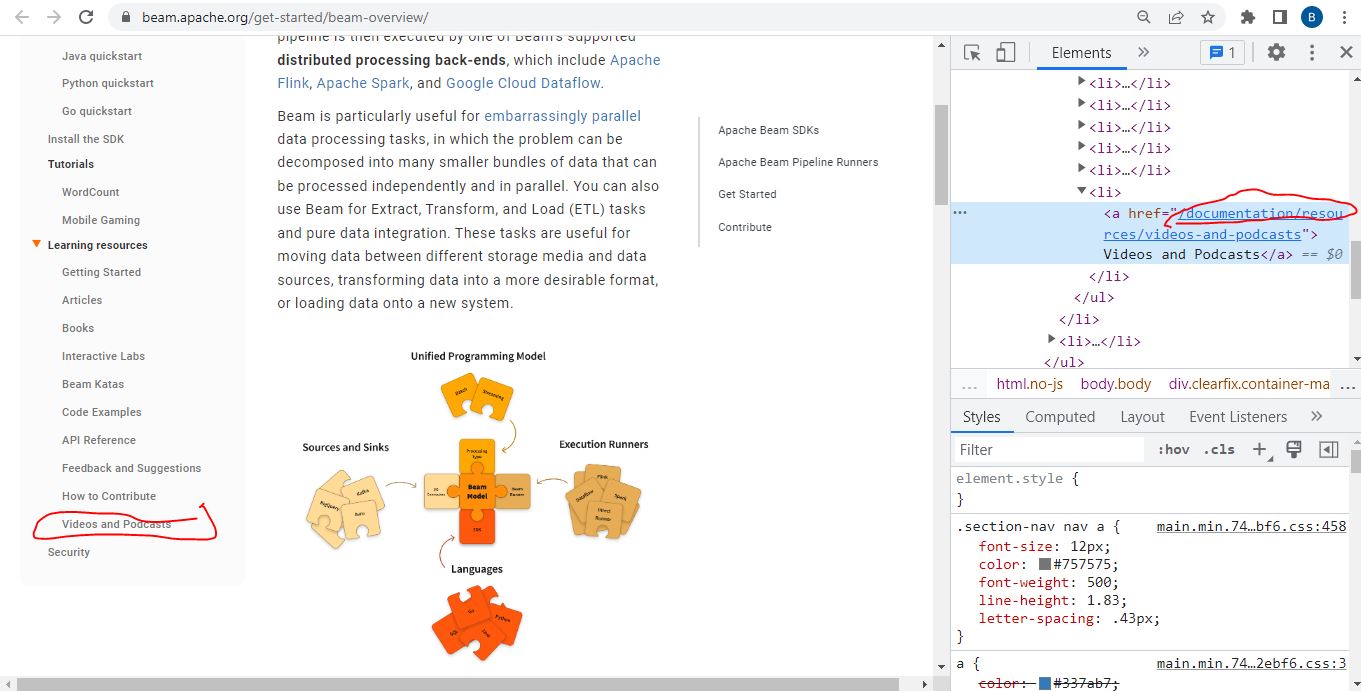Open the ellipsis actions beside selected node
This screenshot has height=691, width=1361.
(x=960, y=213)
